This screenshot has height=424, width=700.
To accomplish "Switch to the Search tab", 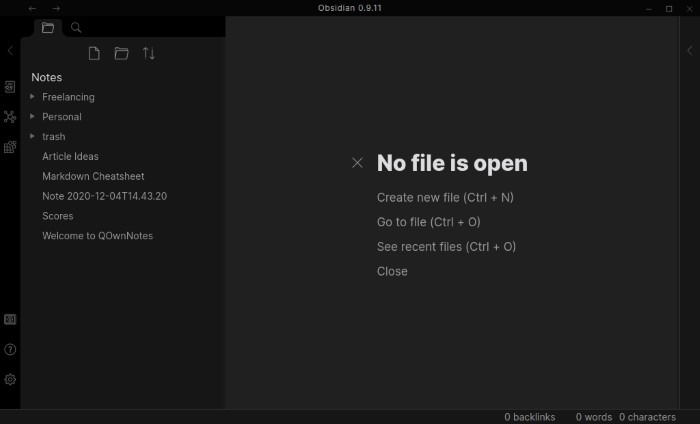I will click(x=76, y=28).
